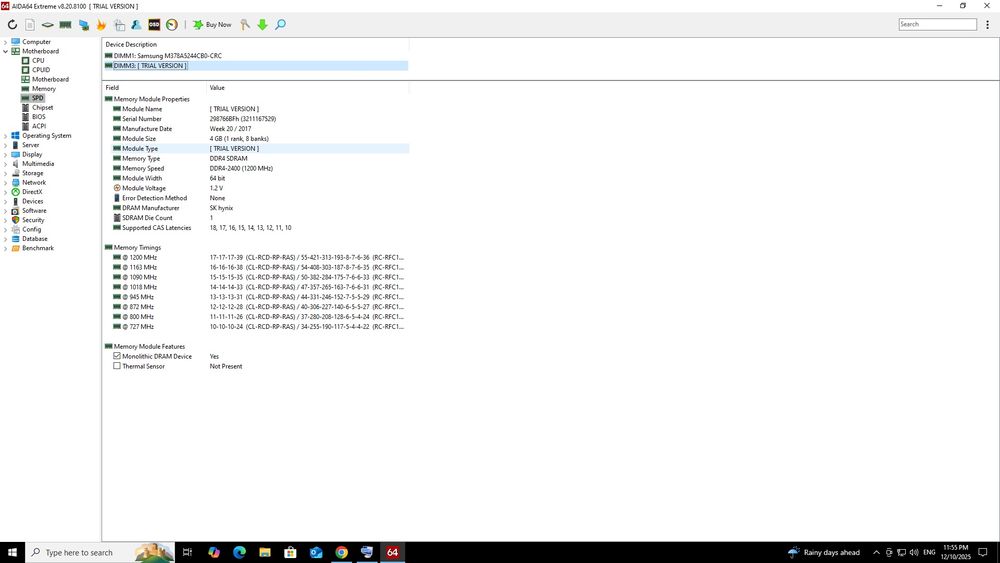
Task: Select Chipset in the tree
Action: [x=42, y=108]
